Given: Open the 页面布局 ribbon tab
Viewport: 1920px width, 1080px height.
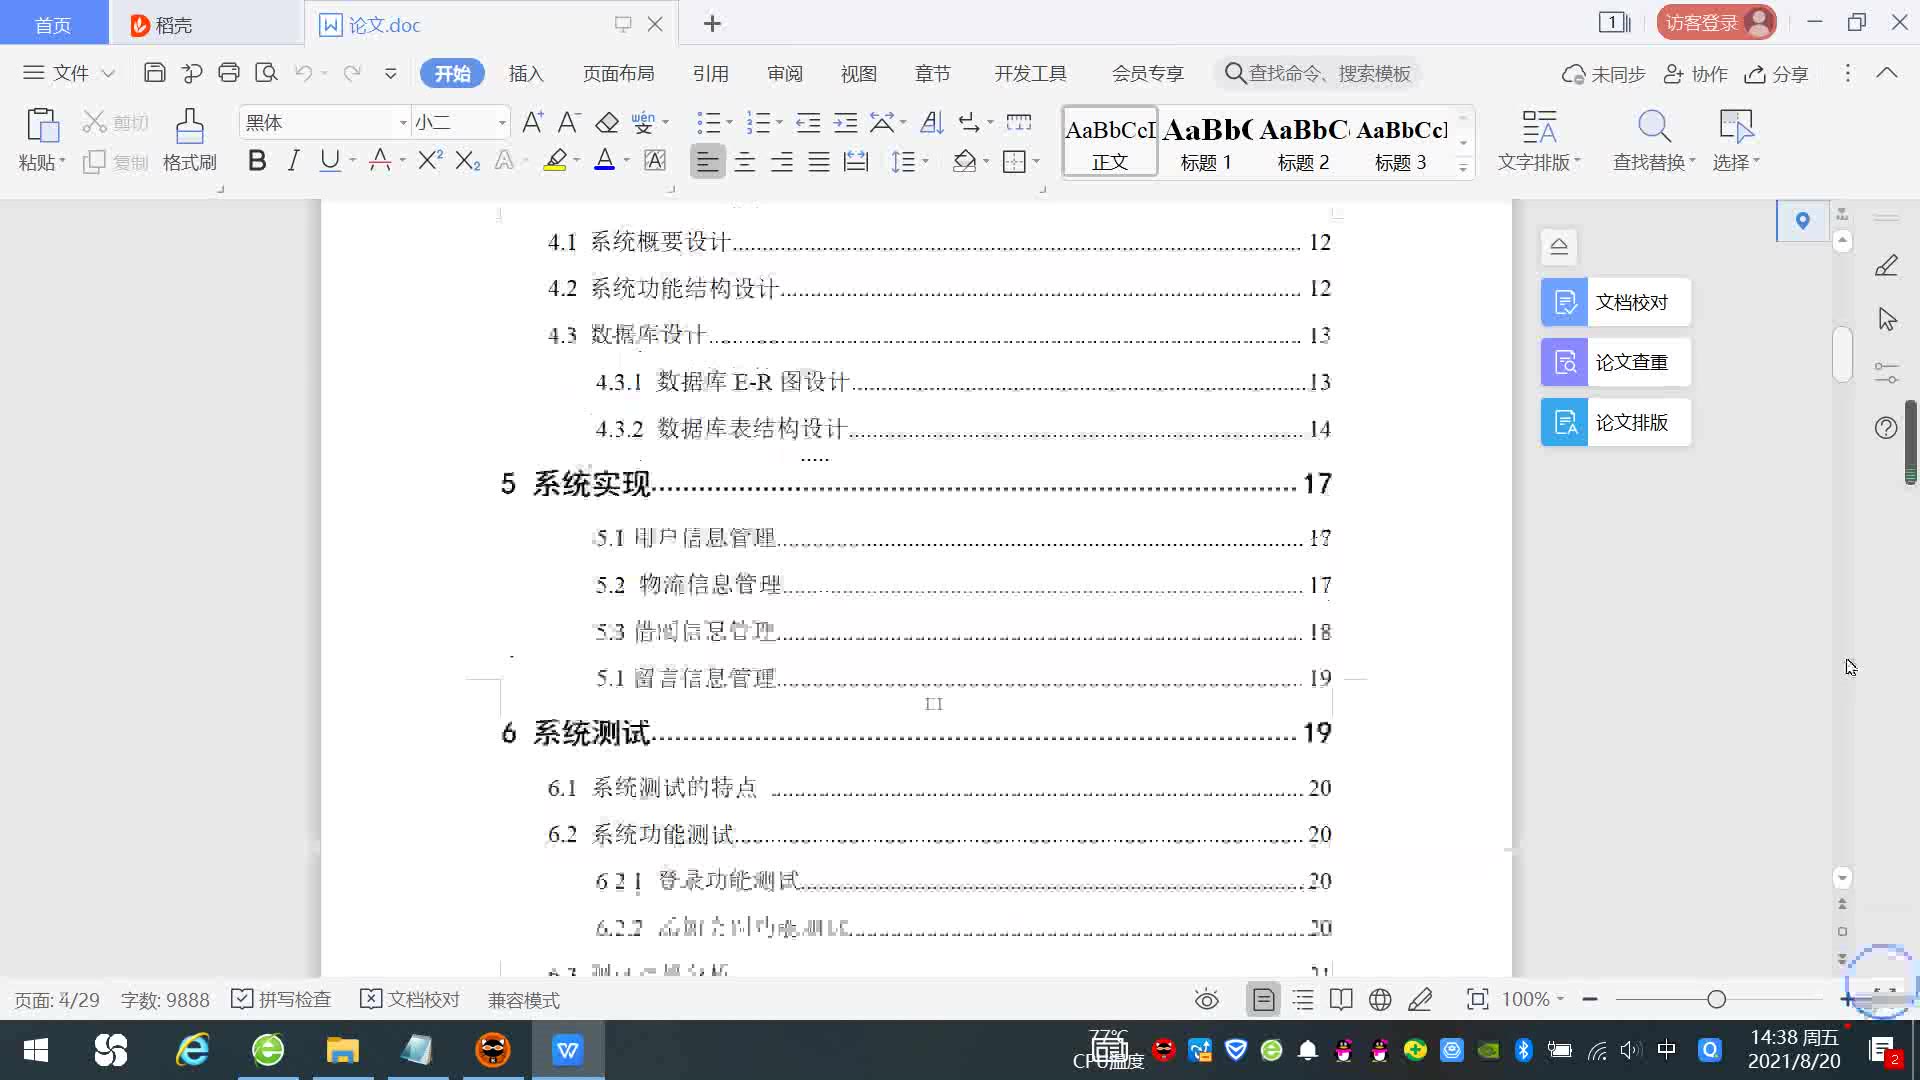Looking at the screenshot, I should point(618,74).
